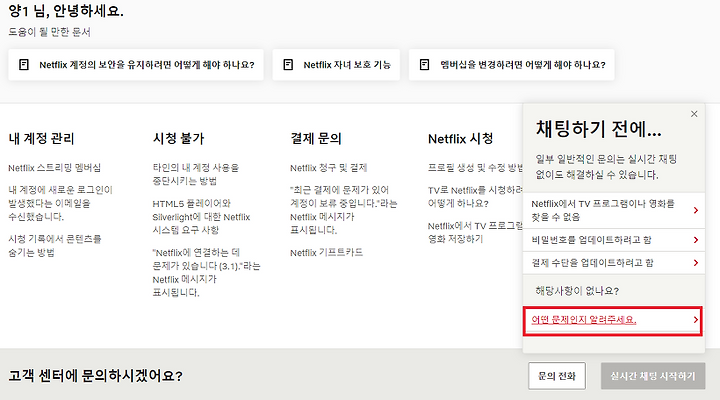Open 'TV로 Netflix를 시청하려면' link
Viewport: 720px width, 400px height.
point(476,197)
